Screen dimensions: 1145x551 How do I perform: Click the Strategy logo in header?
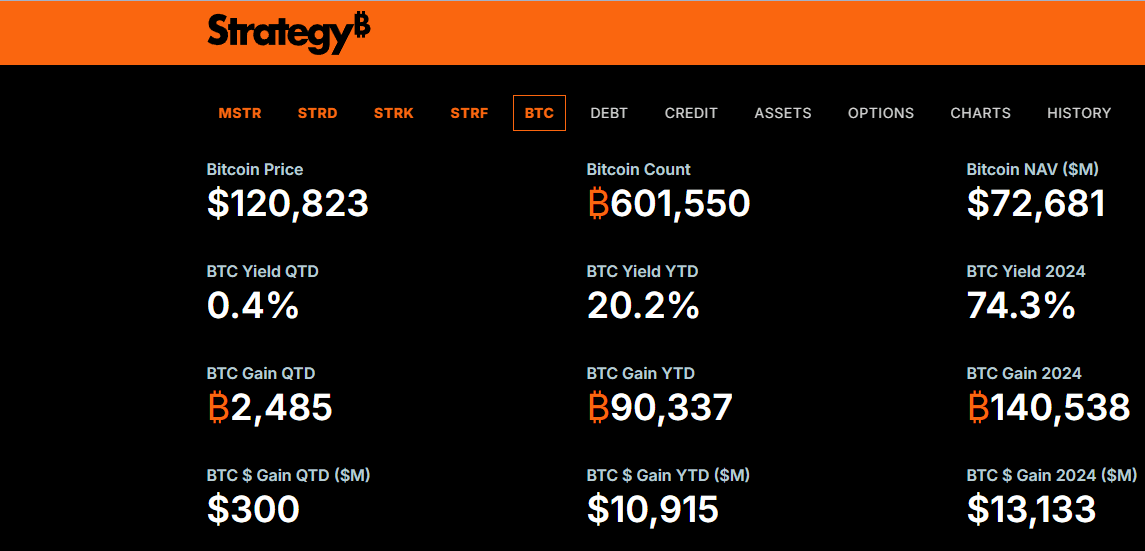(x=288, y=33)
